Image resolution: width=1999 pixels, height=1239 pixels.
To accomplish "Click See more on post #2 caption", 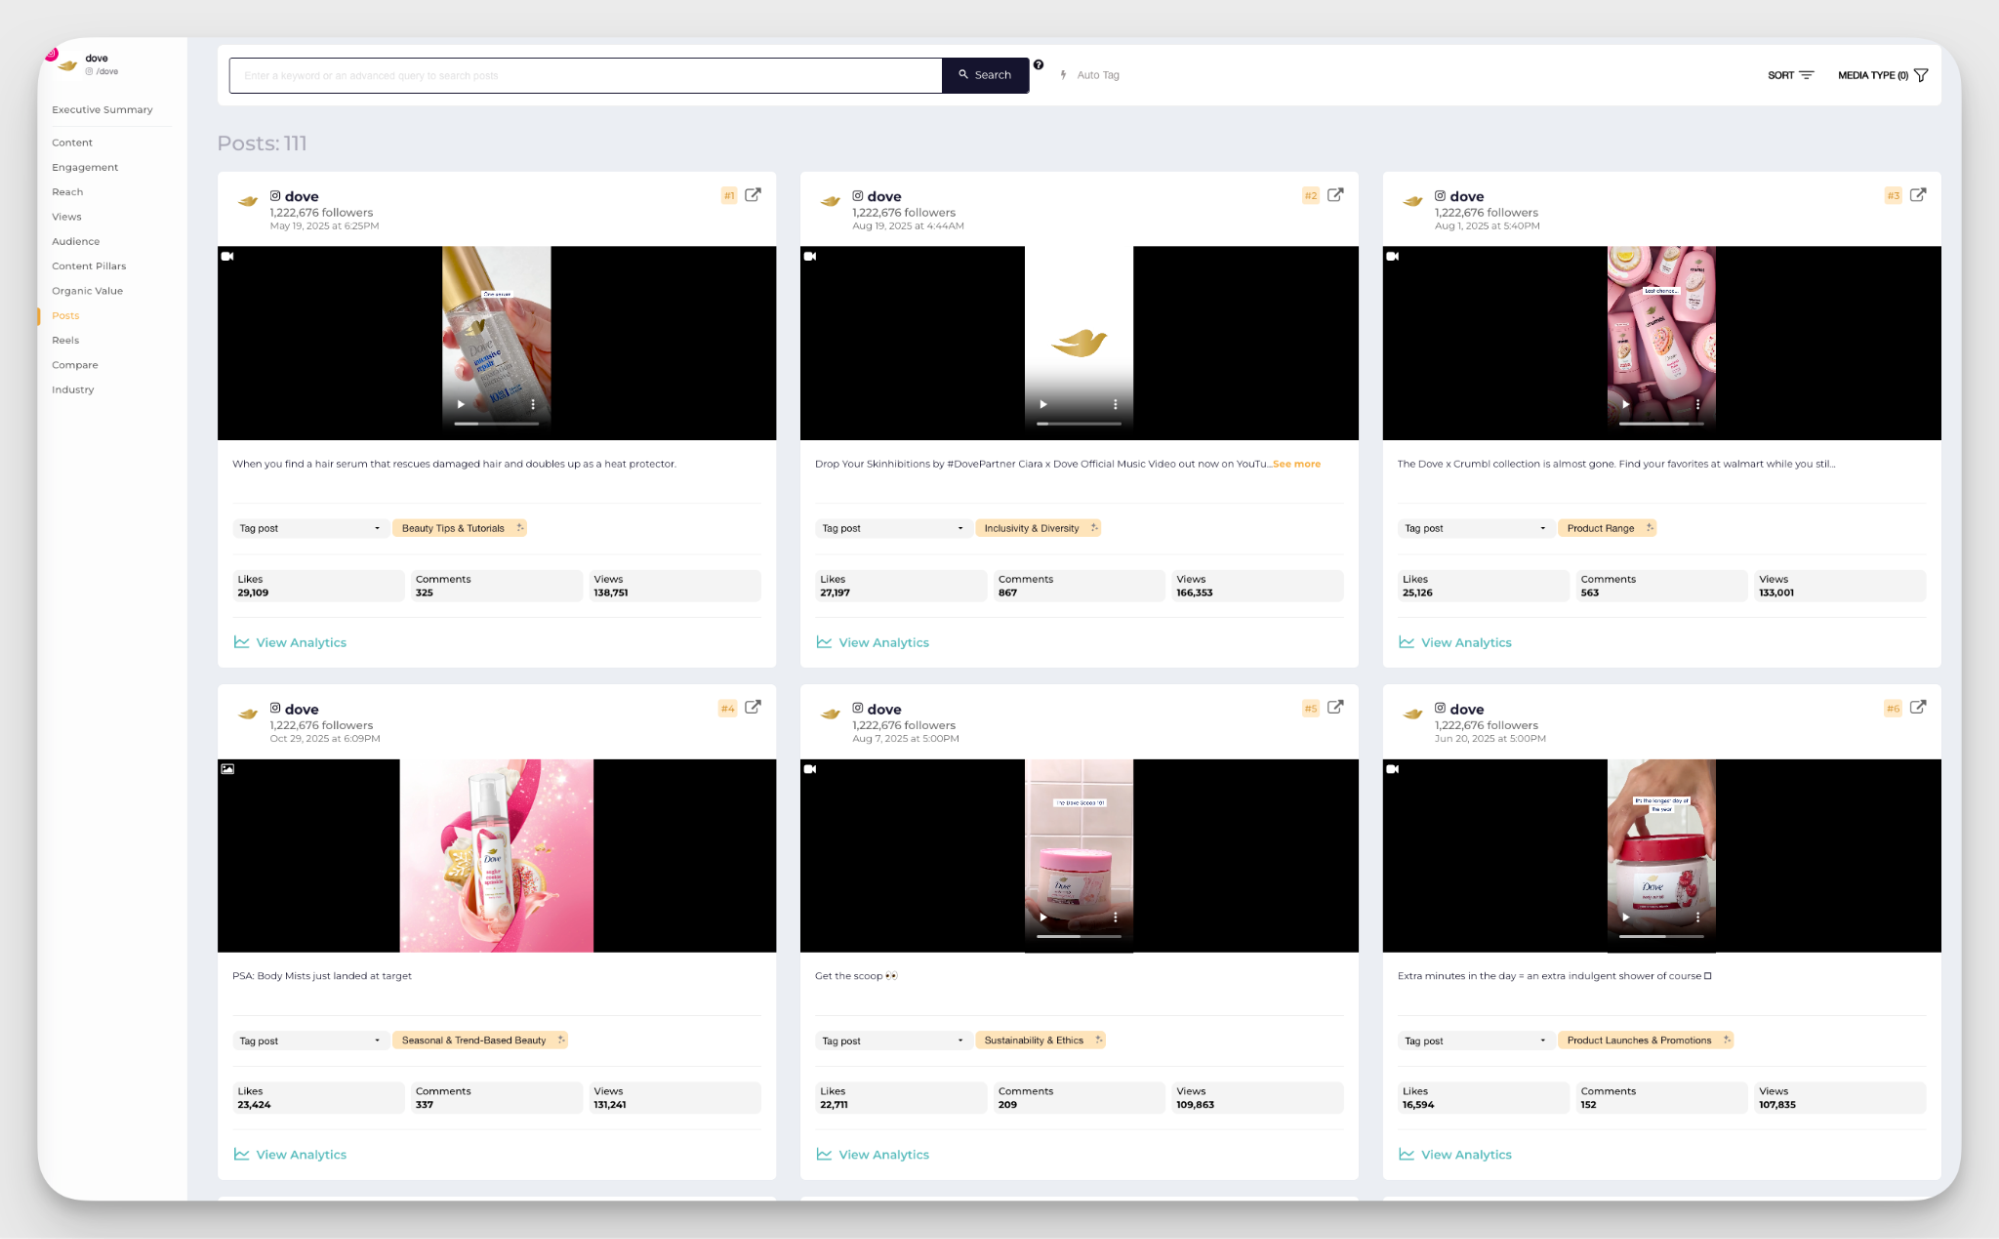I will coord(1296,463).
